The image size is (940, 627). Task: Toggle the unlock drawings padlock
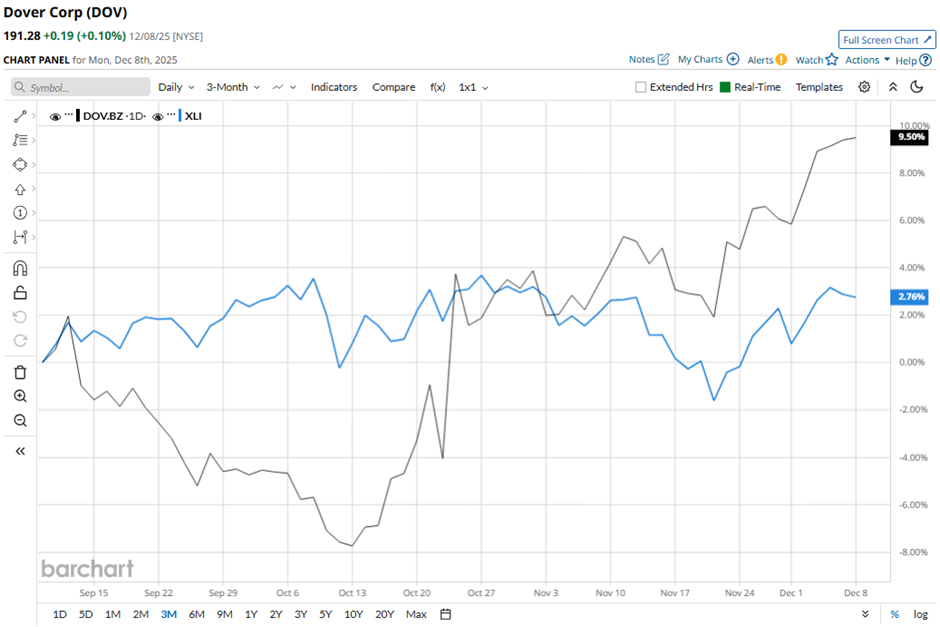click(20, 293)
